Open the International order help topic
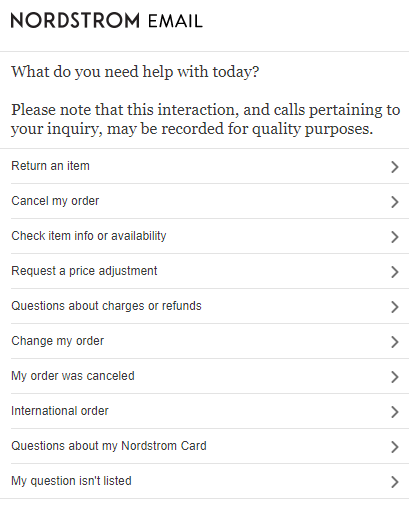409x517 pixels. (x=210, y=411)
